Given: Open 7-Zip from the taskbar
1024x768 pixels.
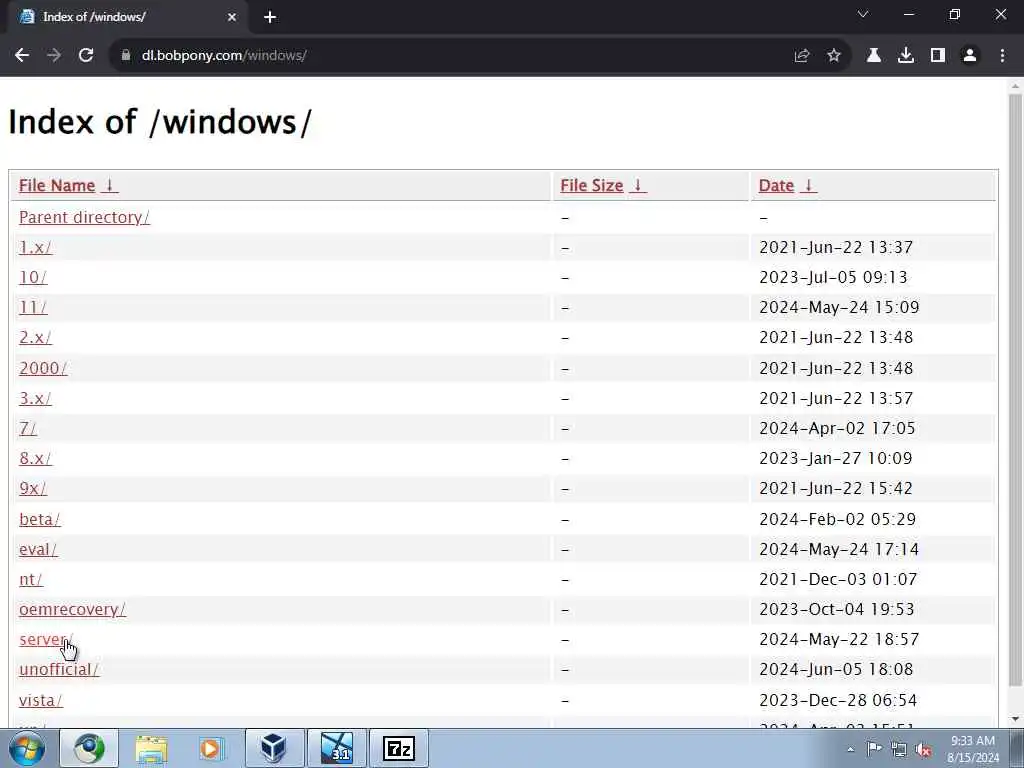Looking at the screenshot, I should point(398,748).
